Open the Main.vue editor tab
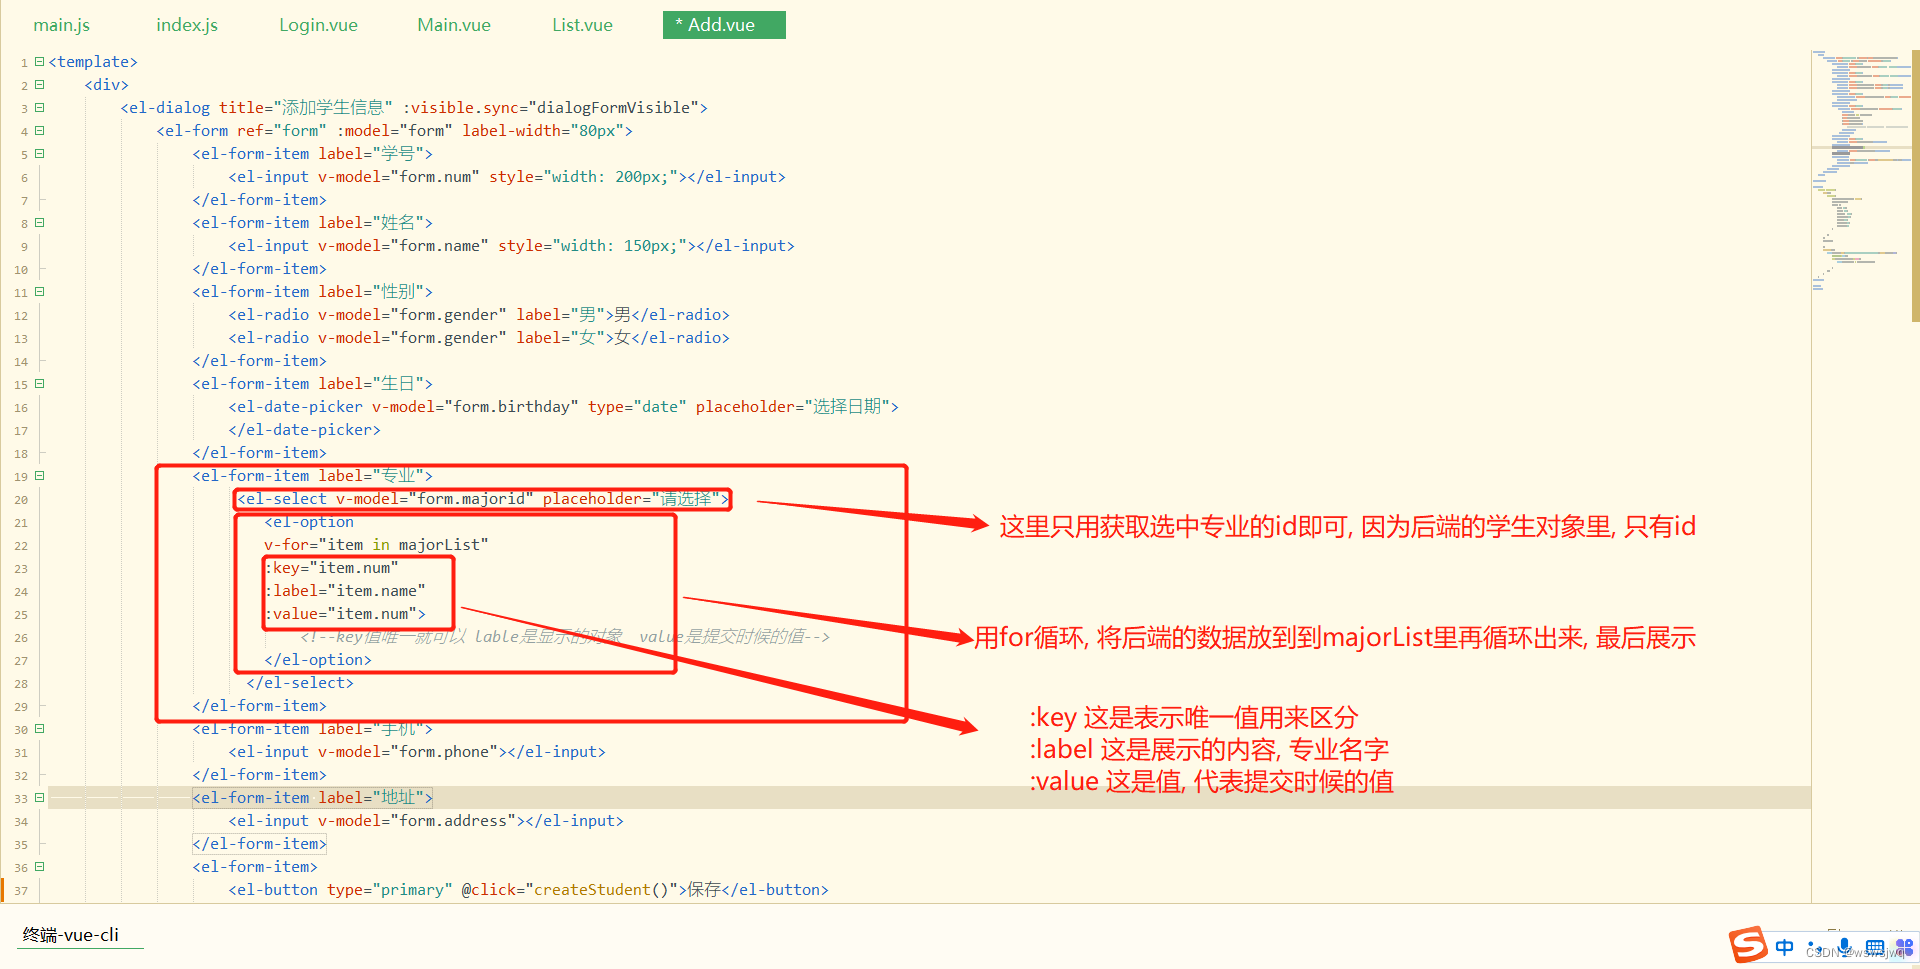Image resolution: width=1920 pixels, height=969 pixels. click(454, 25)
